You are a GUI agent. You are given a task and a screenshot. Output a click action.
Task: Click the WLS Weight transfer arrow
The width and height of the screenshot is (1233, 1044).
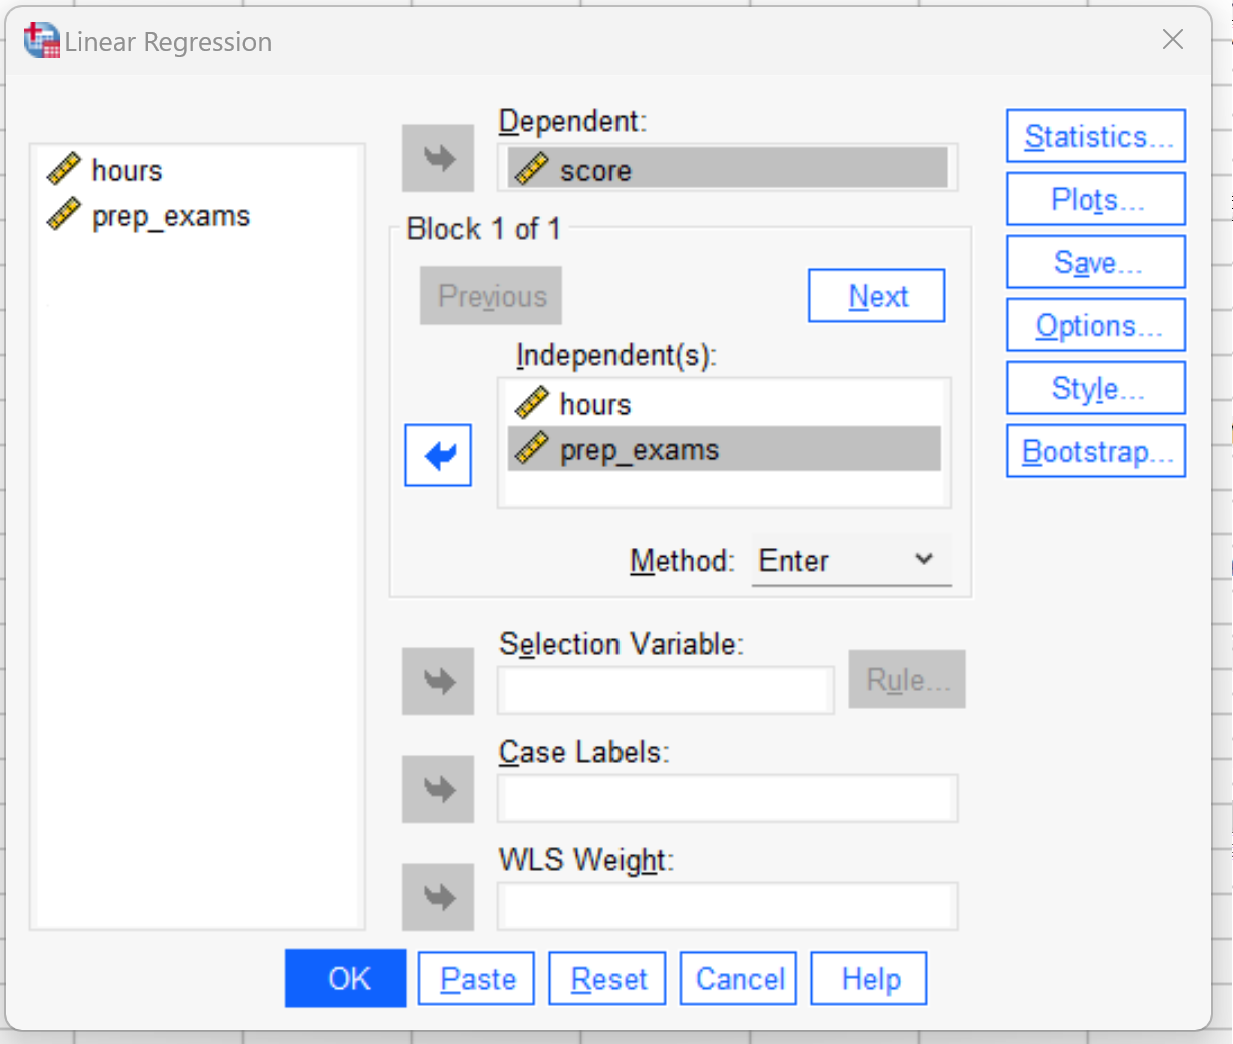coord(437,897)
